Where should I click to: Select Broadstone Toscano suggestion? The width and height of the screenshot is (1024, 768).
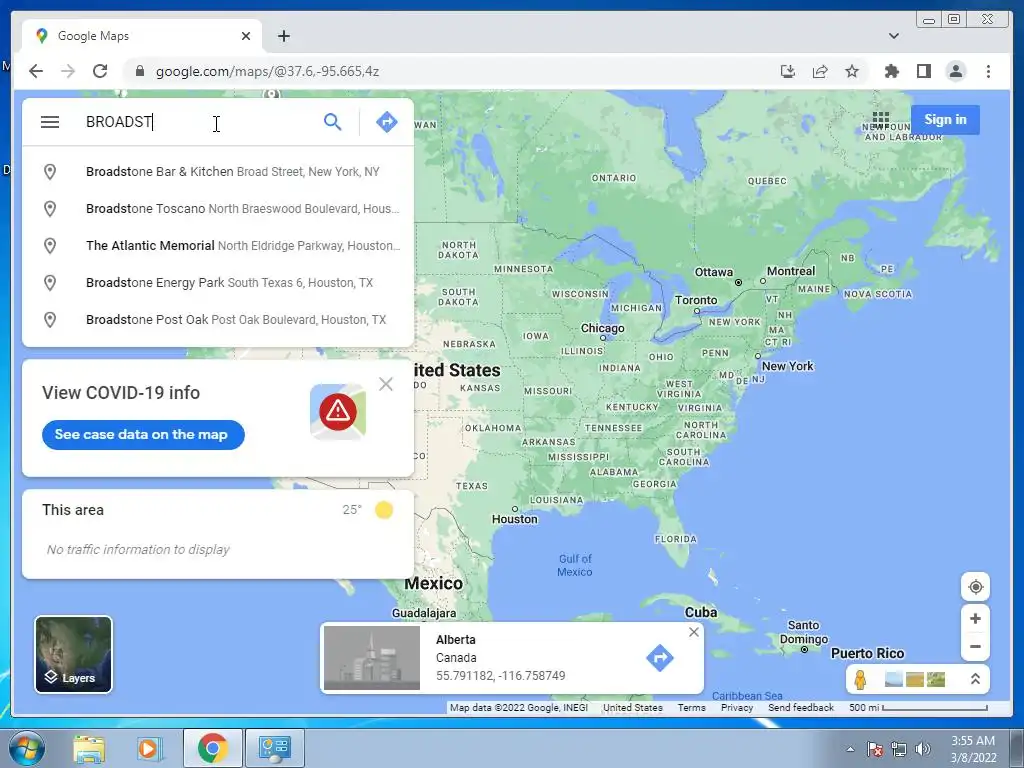pos(218,209)
